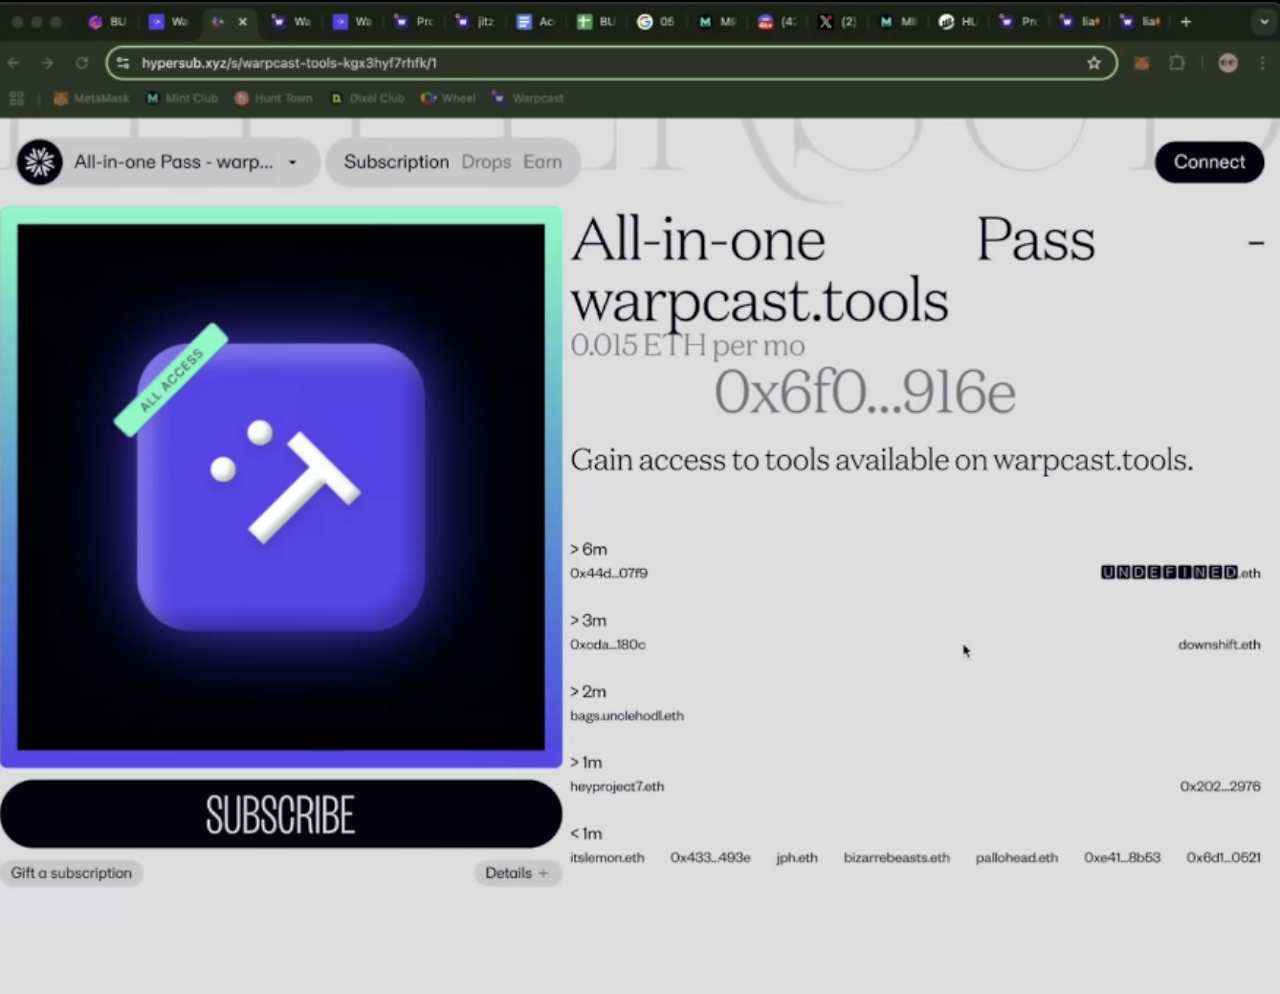
Task: Reload the hypersub page
Action: [82, 63]
